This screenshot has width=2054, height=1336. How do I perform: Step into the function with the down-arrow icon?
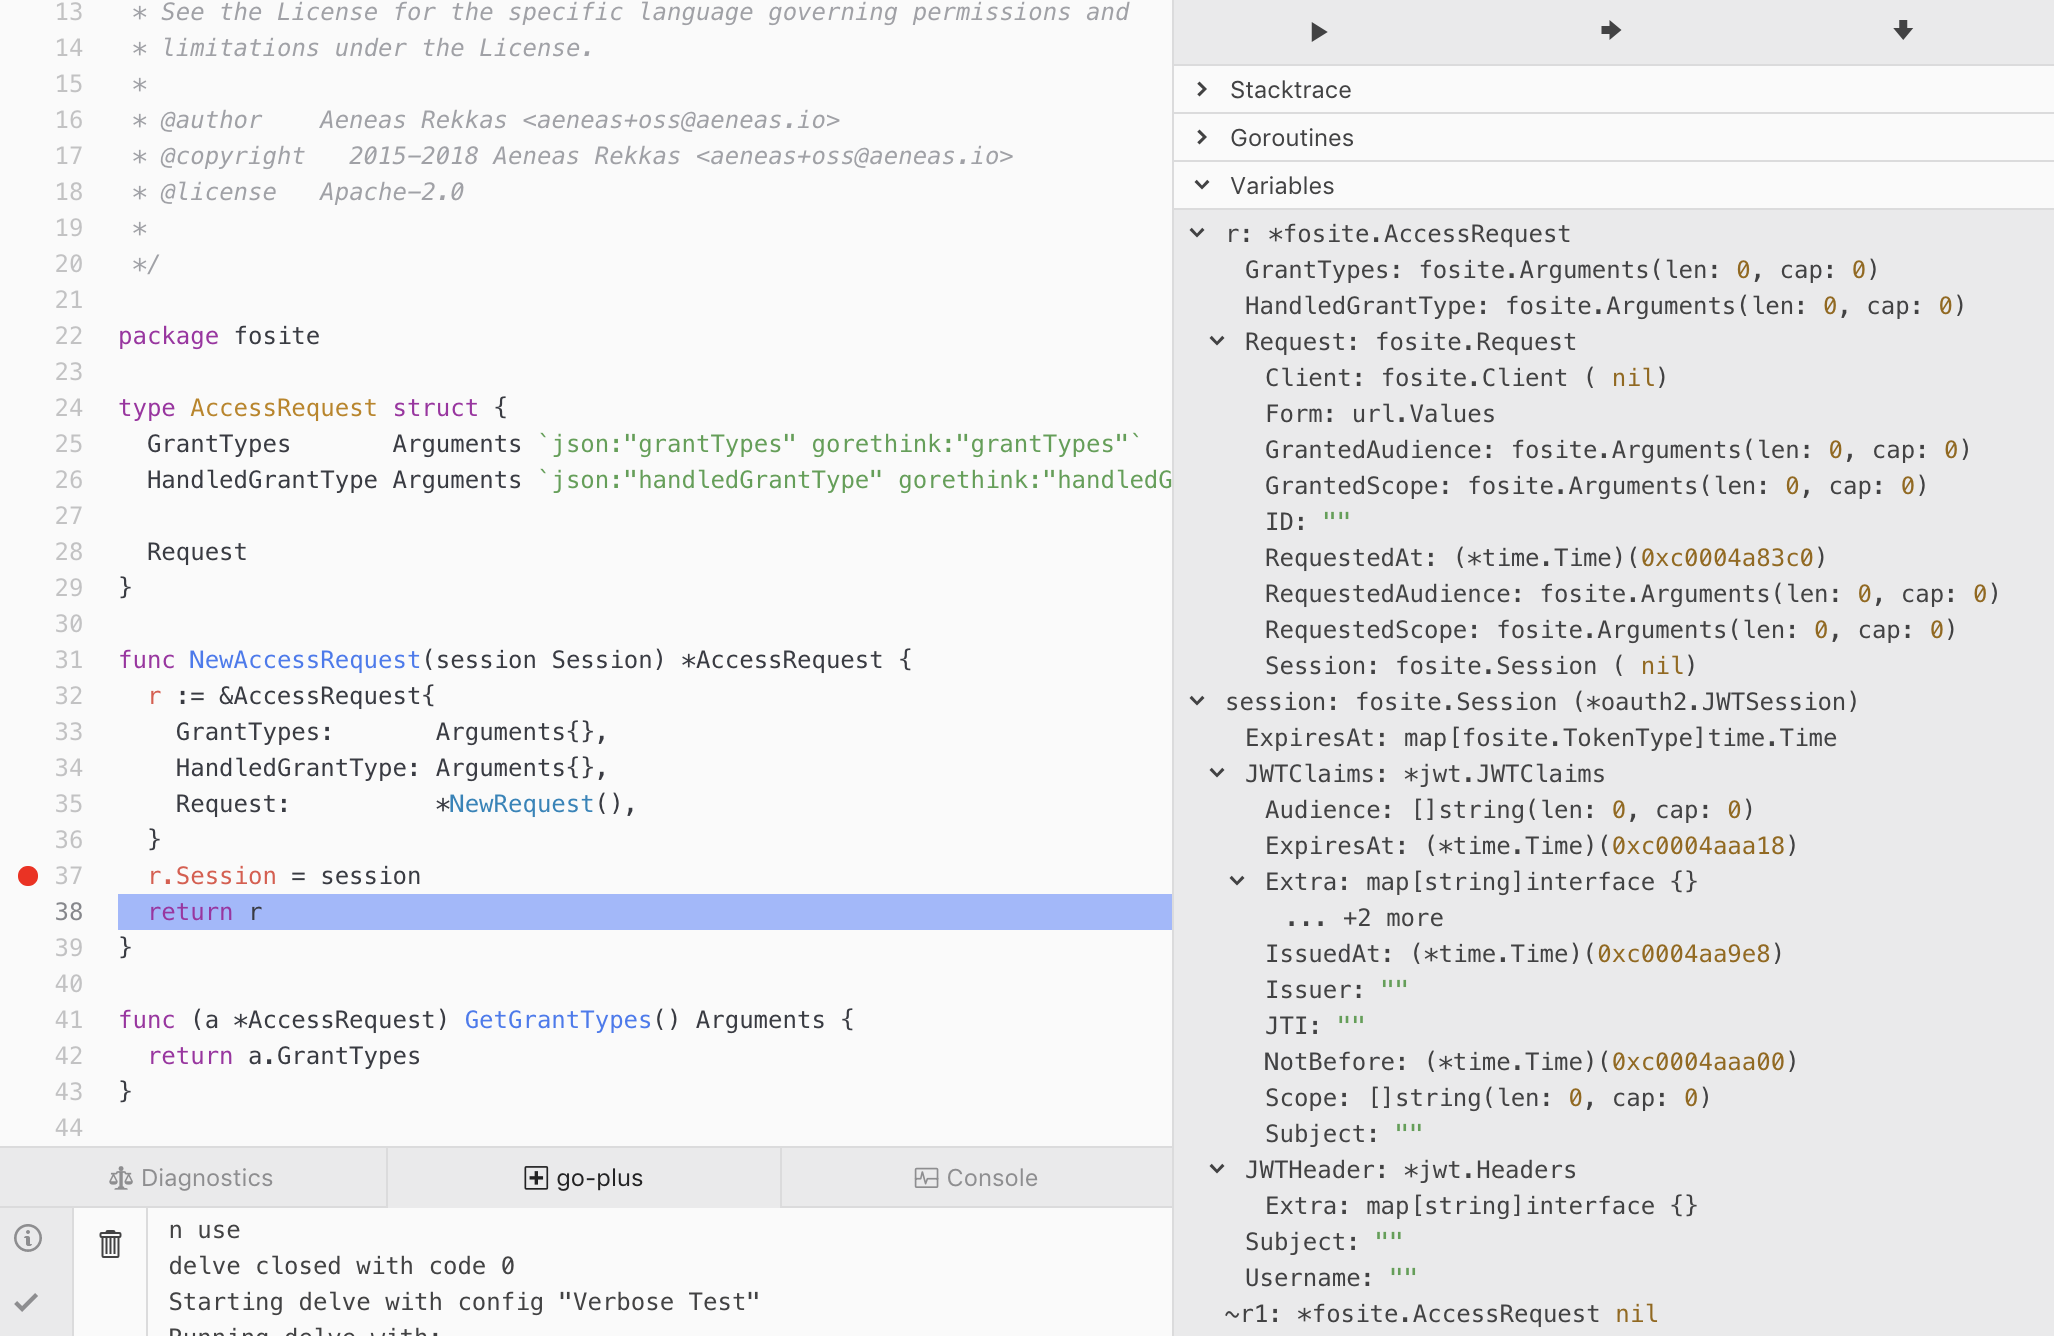coord(1902,31)
